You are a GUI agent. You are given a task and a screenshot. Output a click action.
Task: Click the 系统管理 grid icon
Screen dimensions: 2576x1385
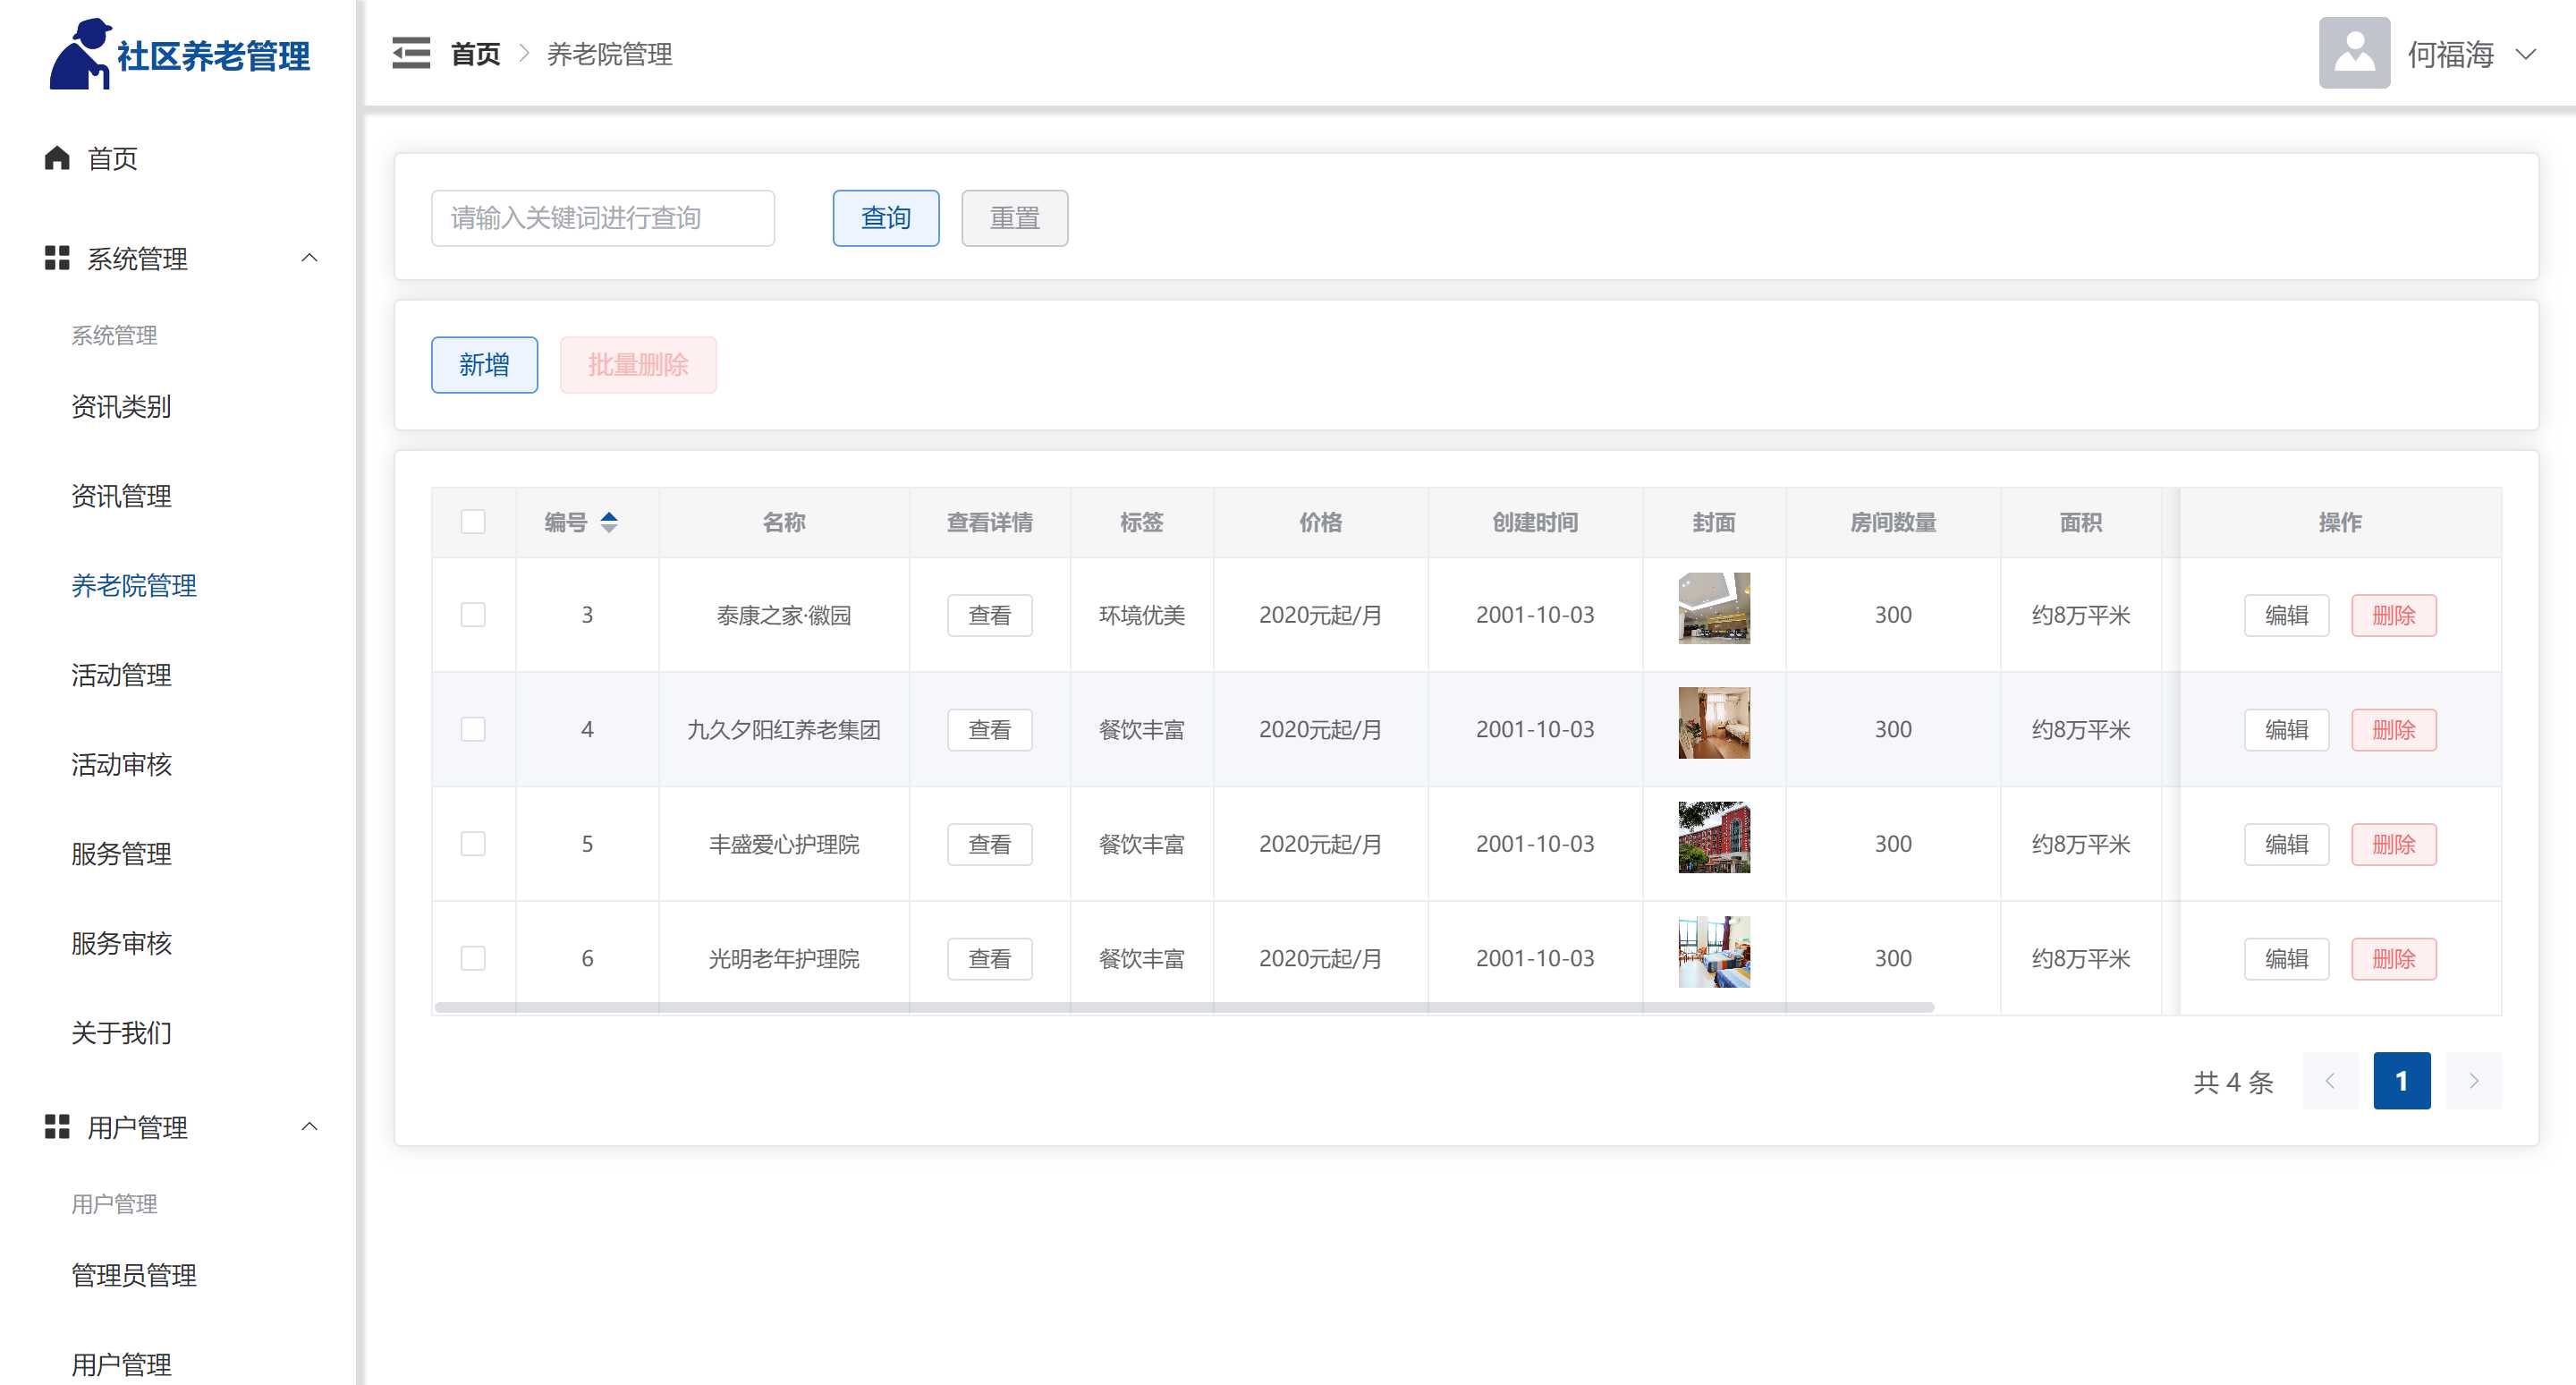[x=57, y=258]
